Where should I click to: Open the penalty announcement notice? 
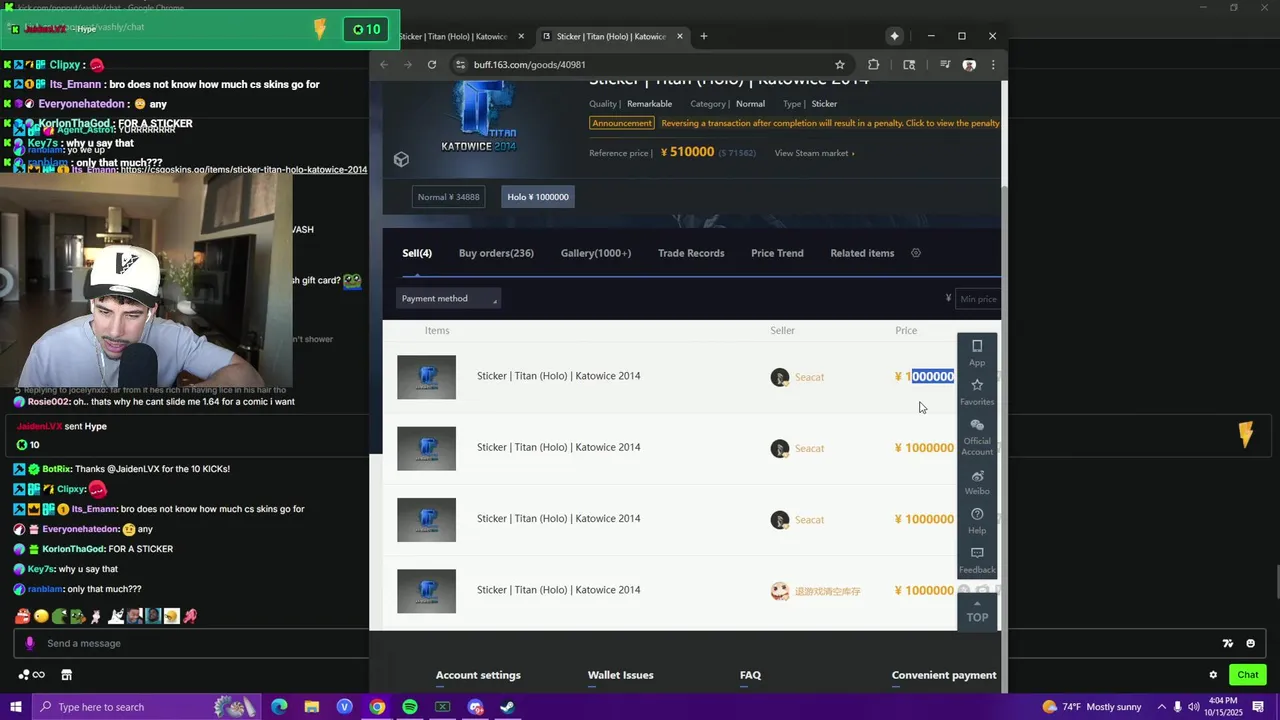(x=830, y=123)
